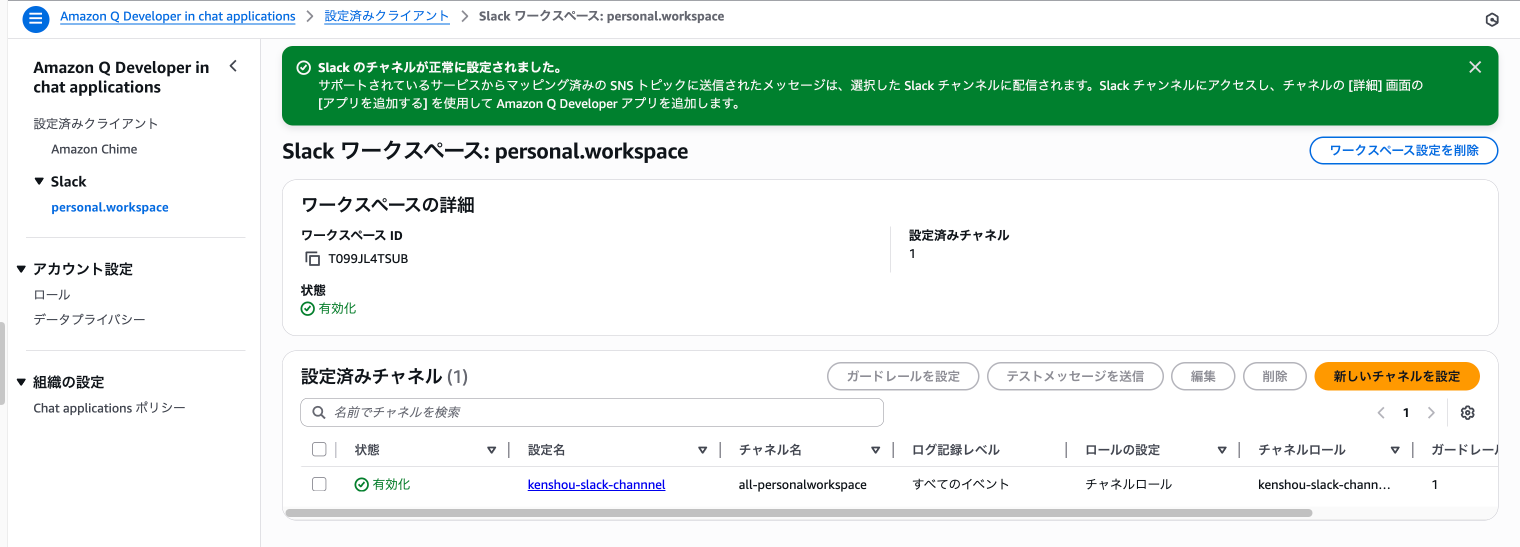Click the チャネルロール cell in the row
Screen dimensions: 1520x547
tap(1128, 484)
